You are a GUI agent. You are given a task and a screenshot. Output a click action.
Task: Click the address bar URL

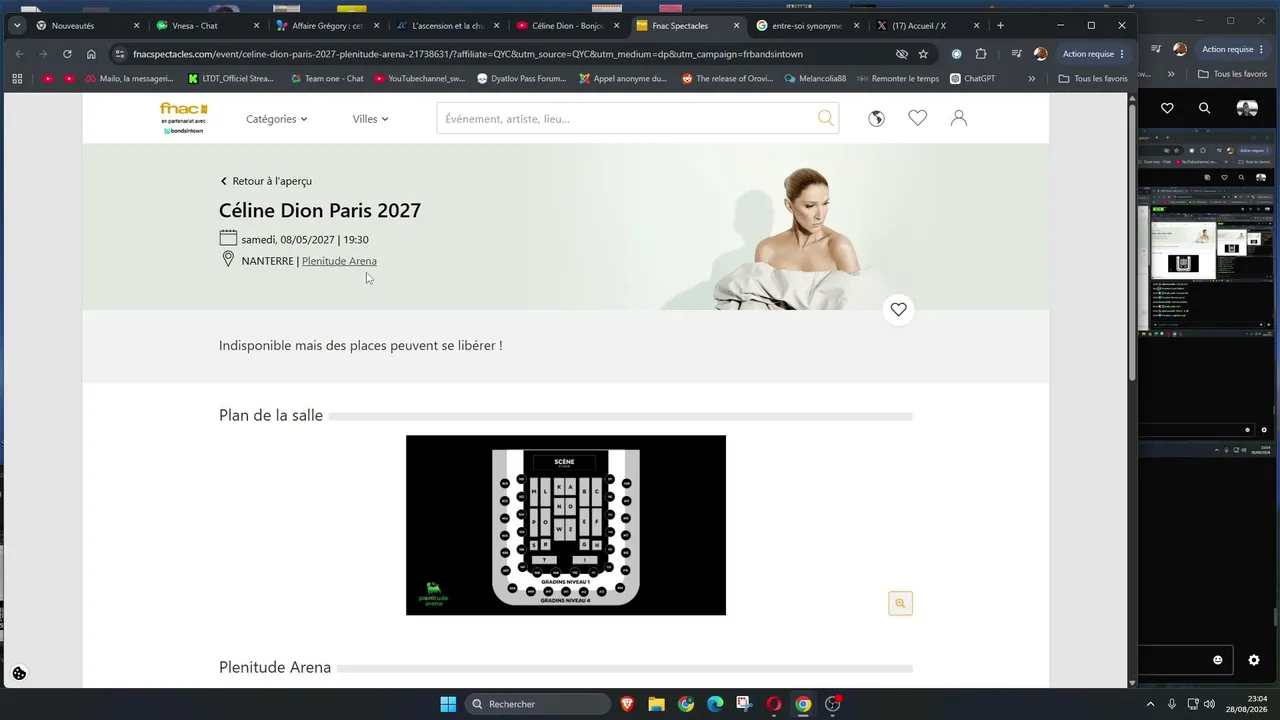coord(467,54)
